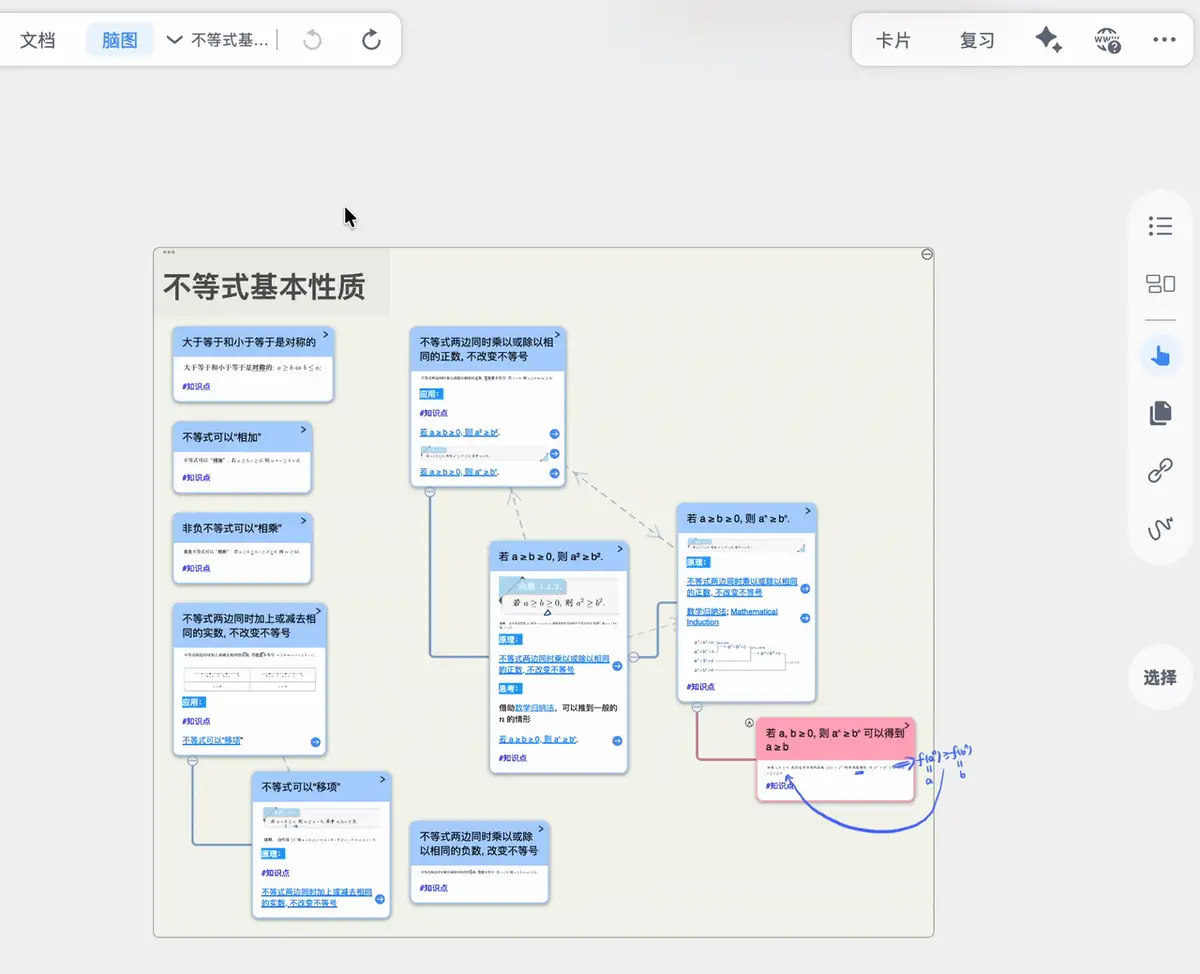Image resolution: width=1200 pixels, height=974 pixels.
Task: Follow arrow beside 数学归纳法 Mathematical Induction link
Action: pyautogui.click(x=805, y=616)
